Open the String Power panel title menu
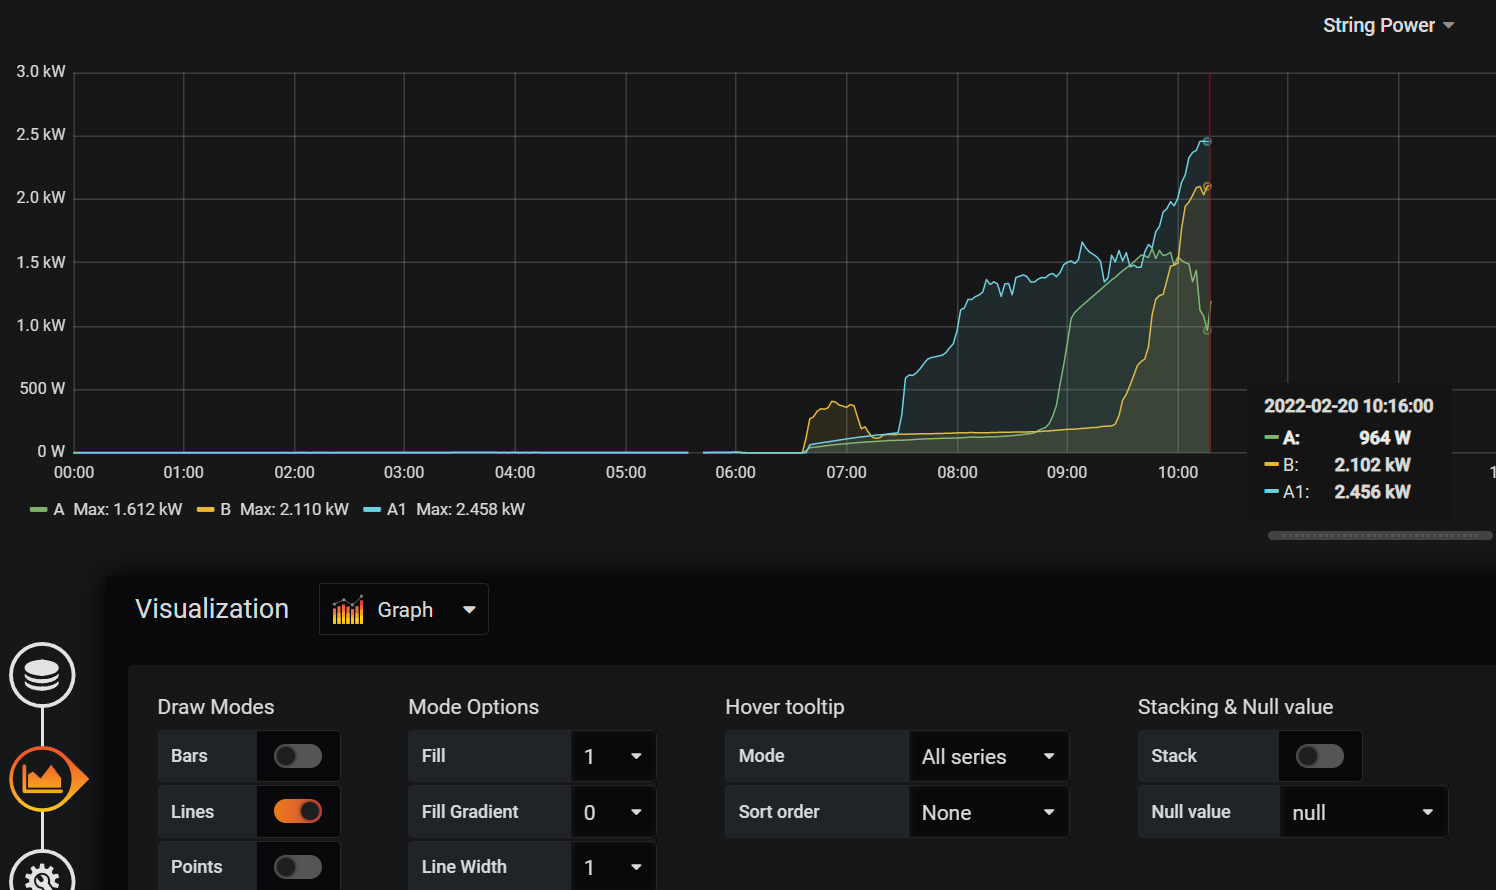Viewport: 1496px width, 890px height. point(1388,25)
